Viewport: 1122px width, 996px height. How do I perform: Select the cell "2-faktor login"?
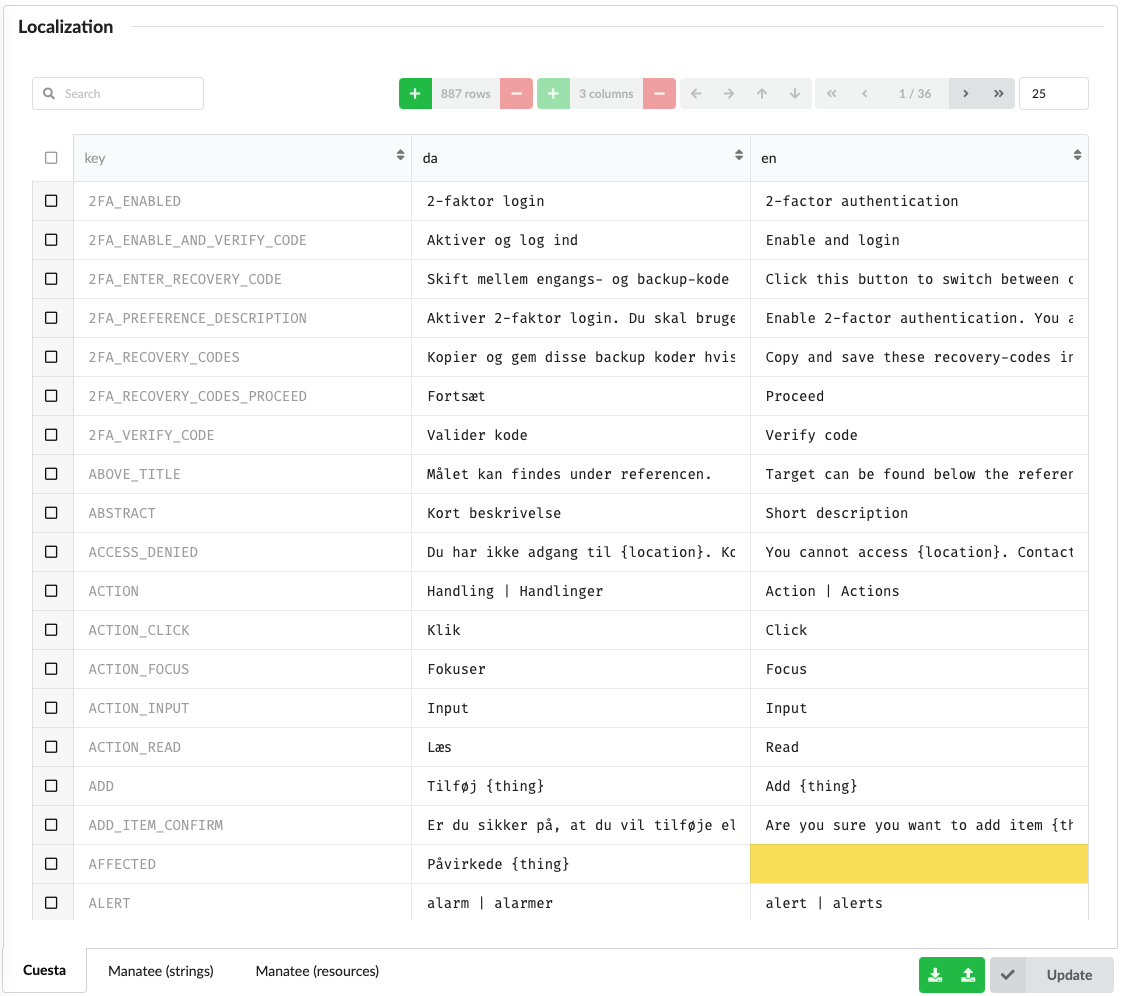pos(581,201)
